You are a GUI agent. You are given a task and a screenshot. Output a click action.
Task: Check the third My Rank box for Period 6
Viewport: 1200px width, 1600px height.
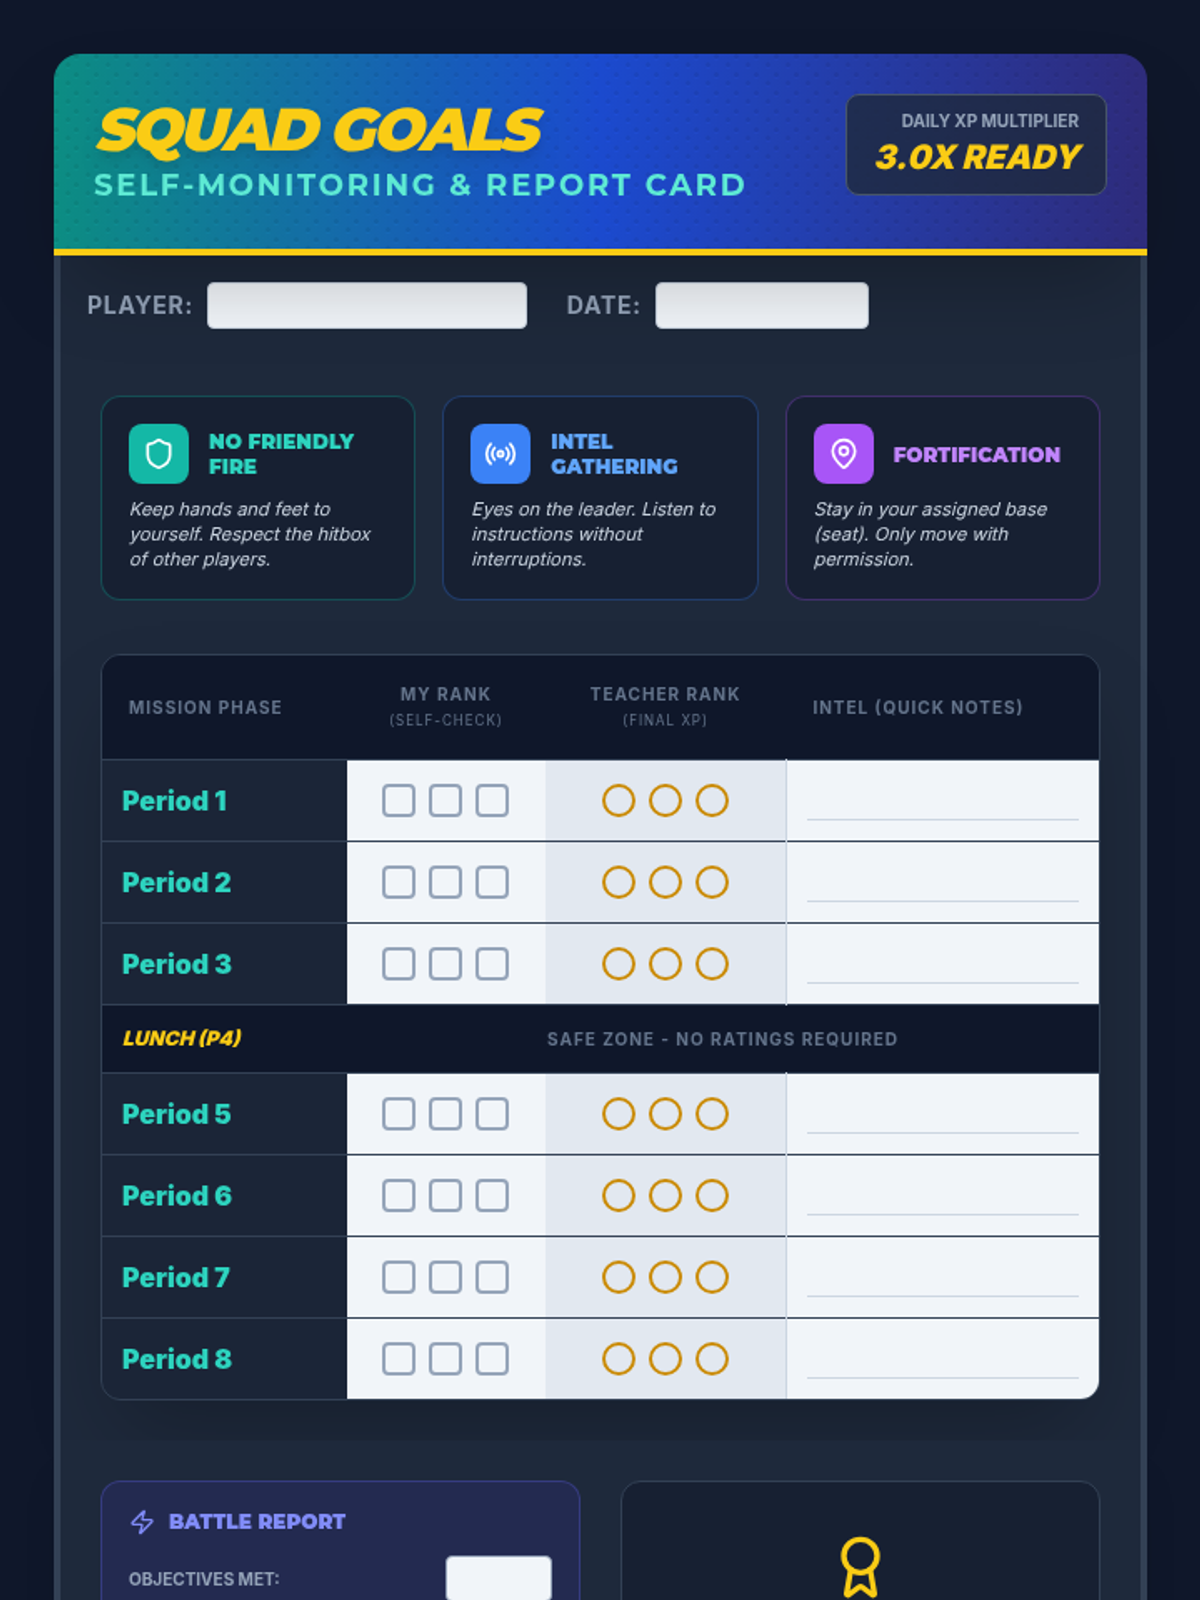tap(492, 1196)
